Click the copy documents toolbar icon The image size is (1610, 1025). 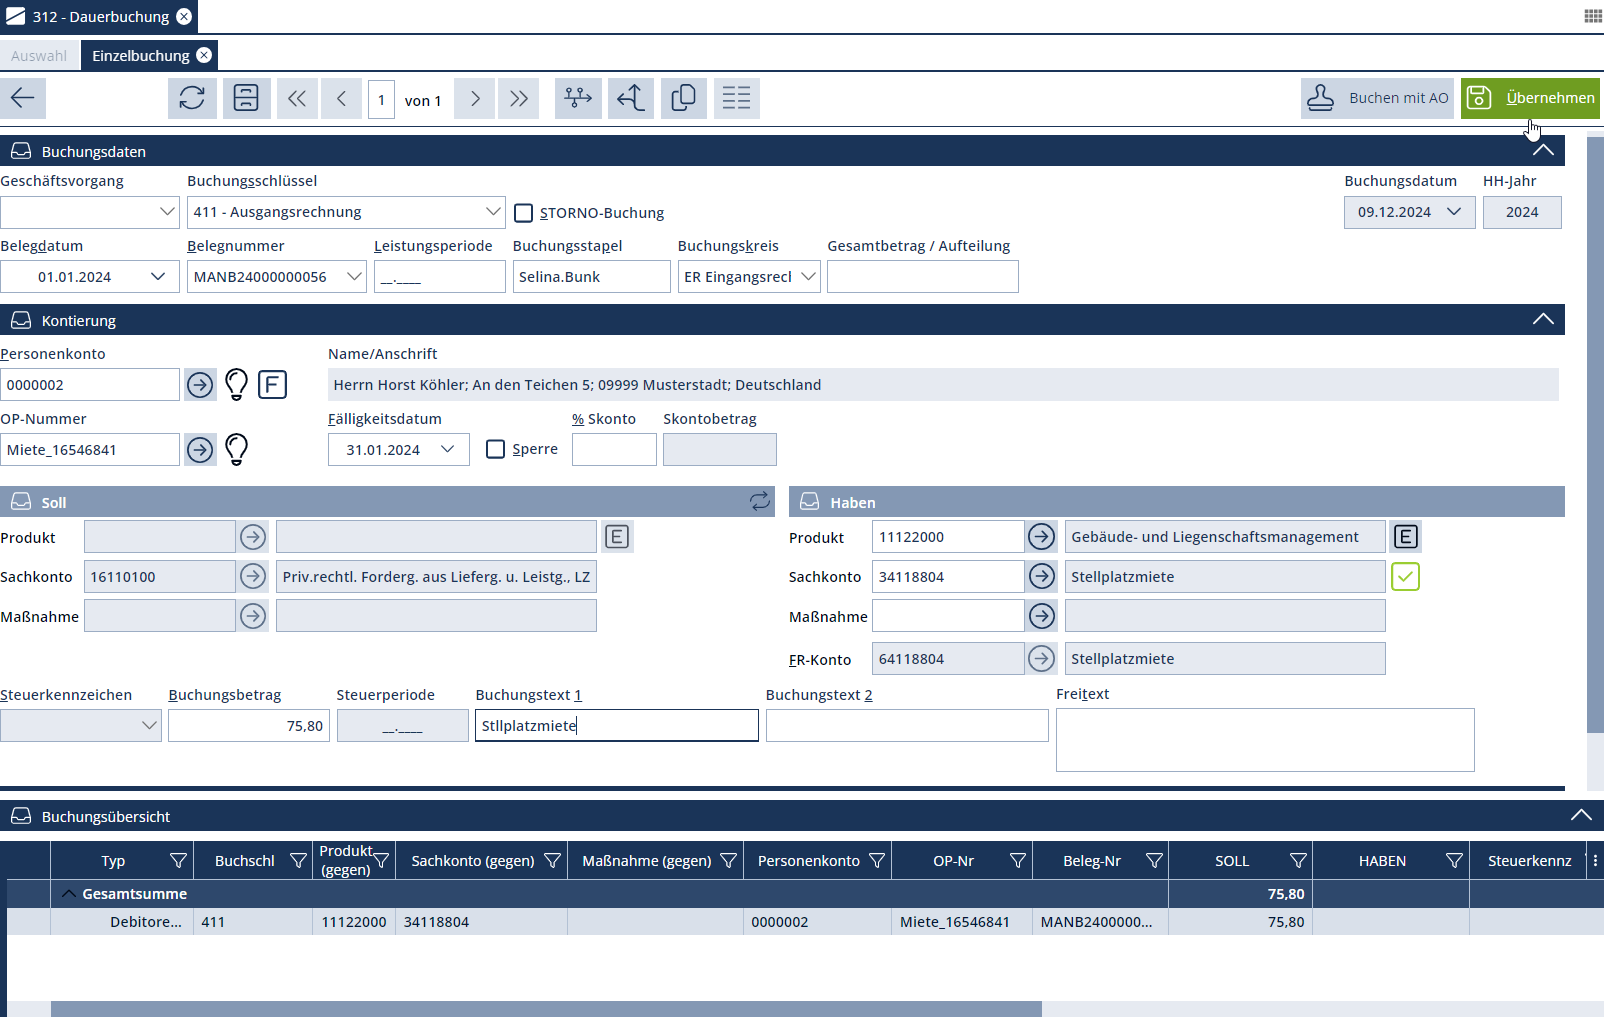pos(683,98)
